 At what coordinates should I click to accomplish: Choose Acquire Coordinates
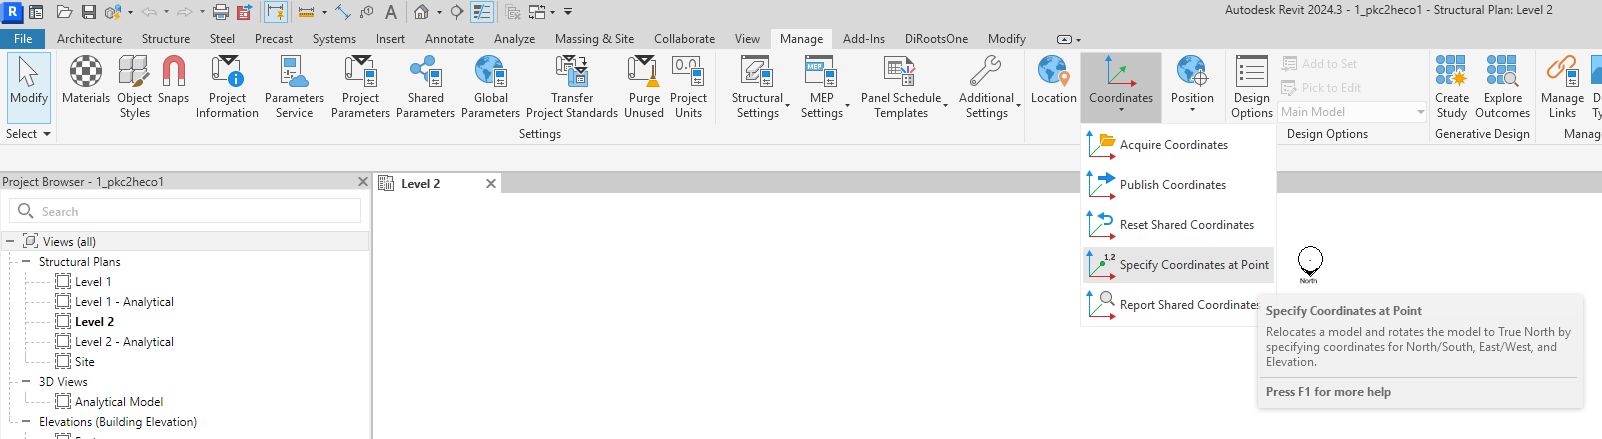[1178, 145]
